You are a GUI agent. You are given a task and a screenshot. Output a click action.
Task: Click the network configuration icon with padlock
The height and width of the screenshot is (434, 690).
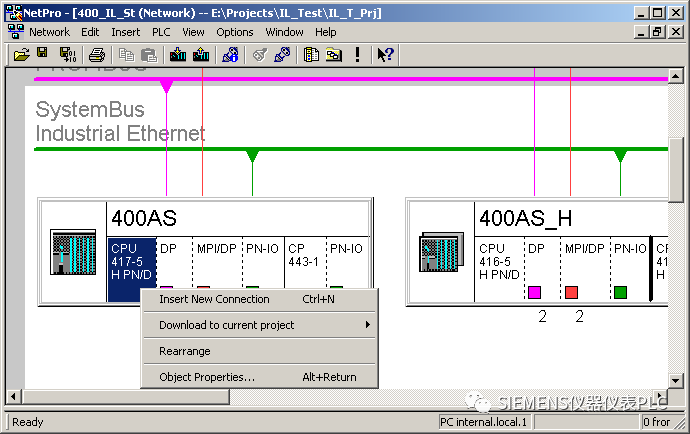[230, 55]
